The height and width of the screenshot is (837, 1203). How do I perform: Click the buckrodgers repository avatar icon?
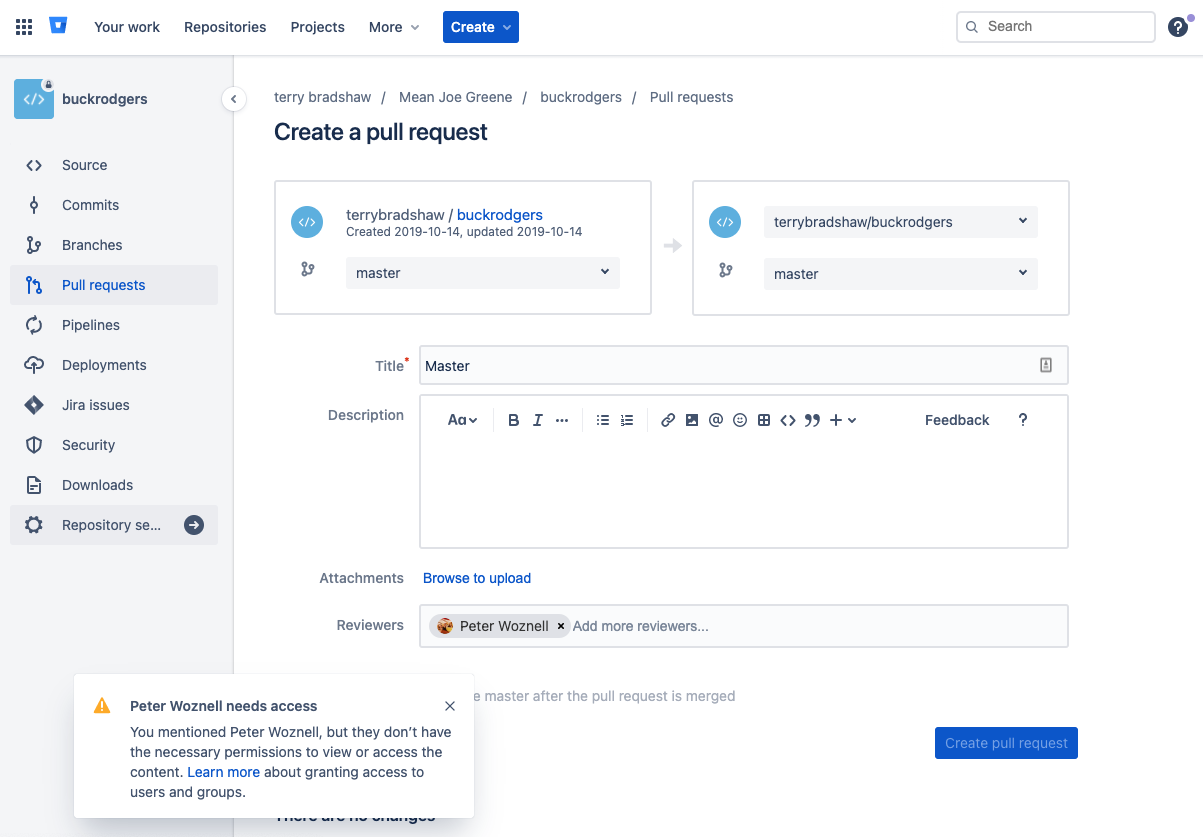(34, 99)
